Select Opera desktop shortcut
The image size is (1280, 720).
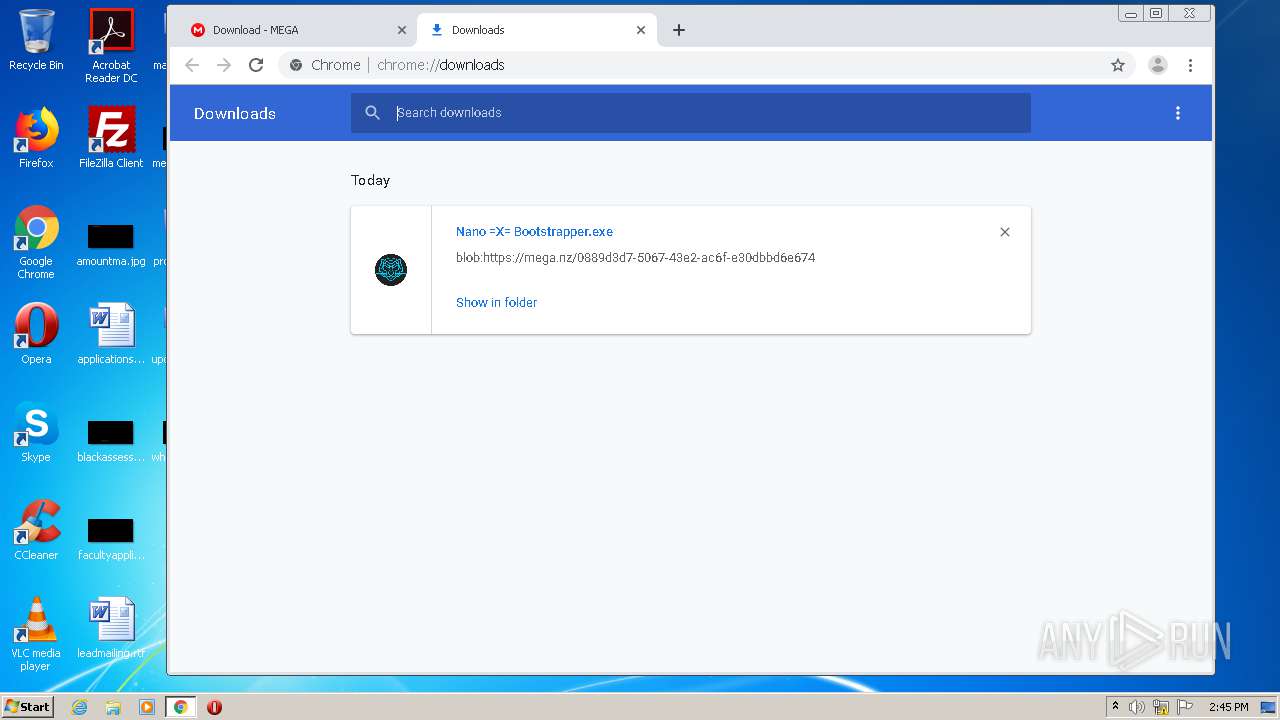(36, 334)
